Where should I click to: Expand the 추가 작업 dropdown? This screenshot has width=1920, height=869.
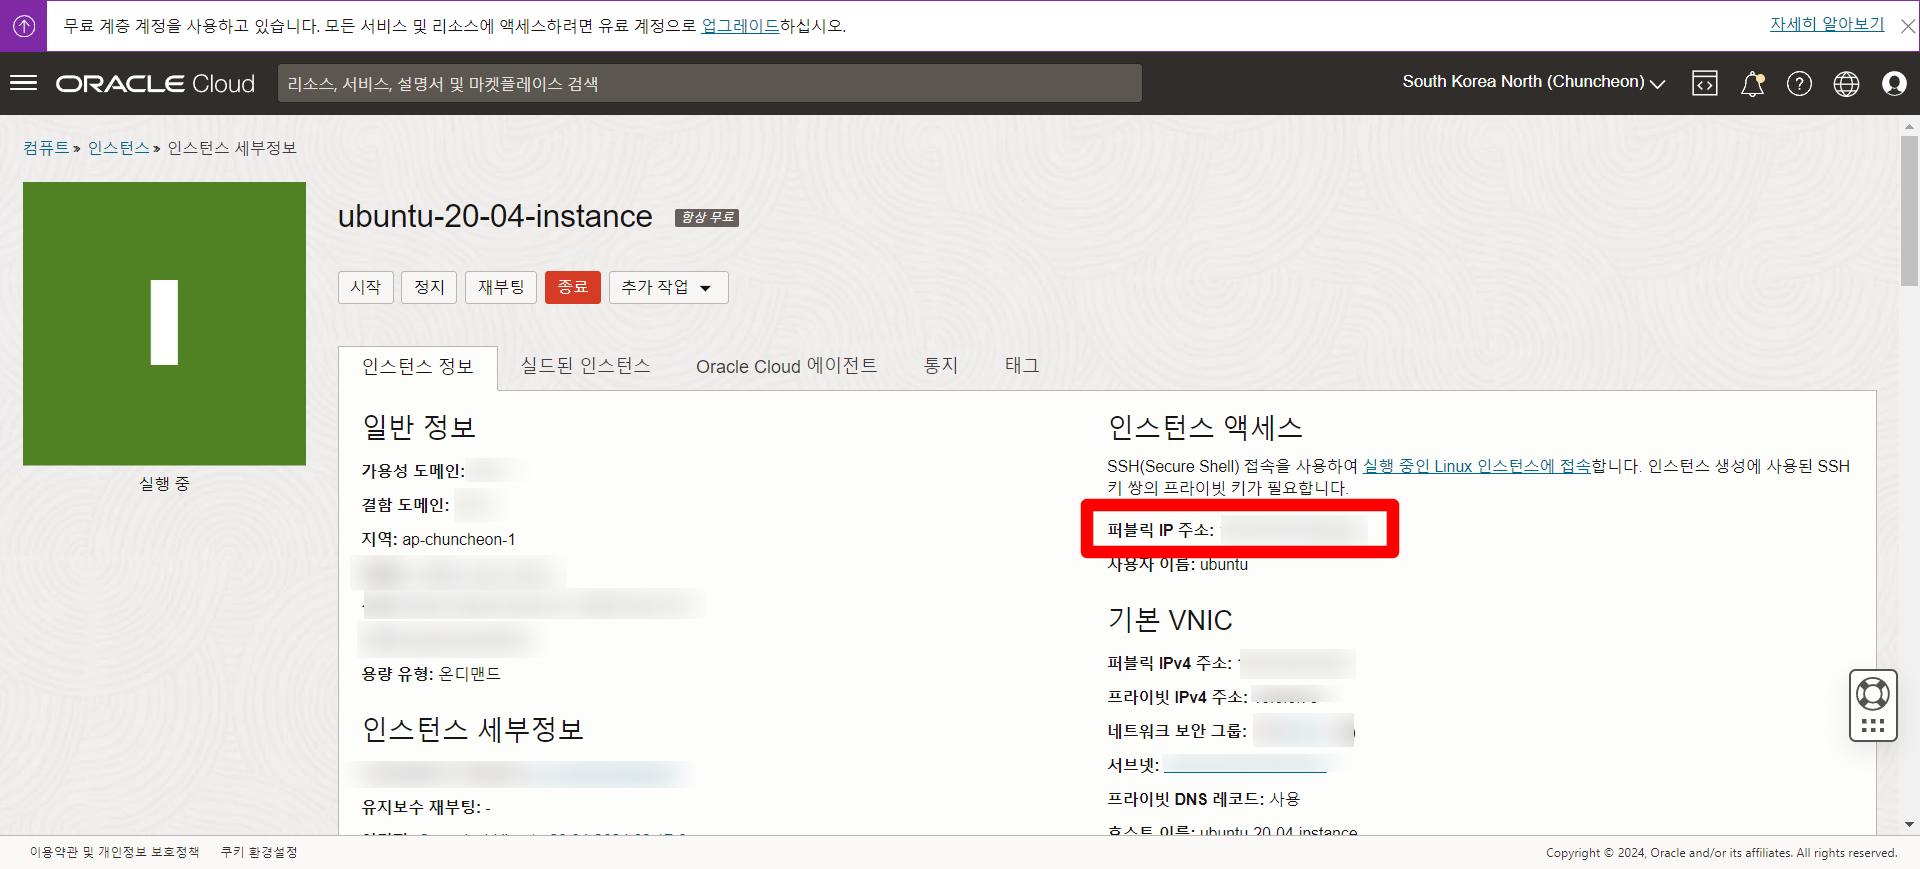[x=668, y=287]
